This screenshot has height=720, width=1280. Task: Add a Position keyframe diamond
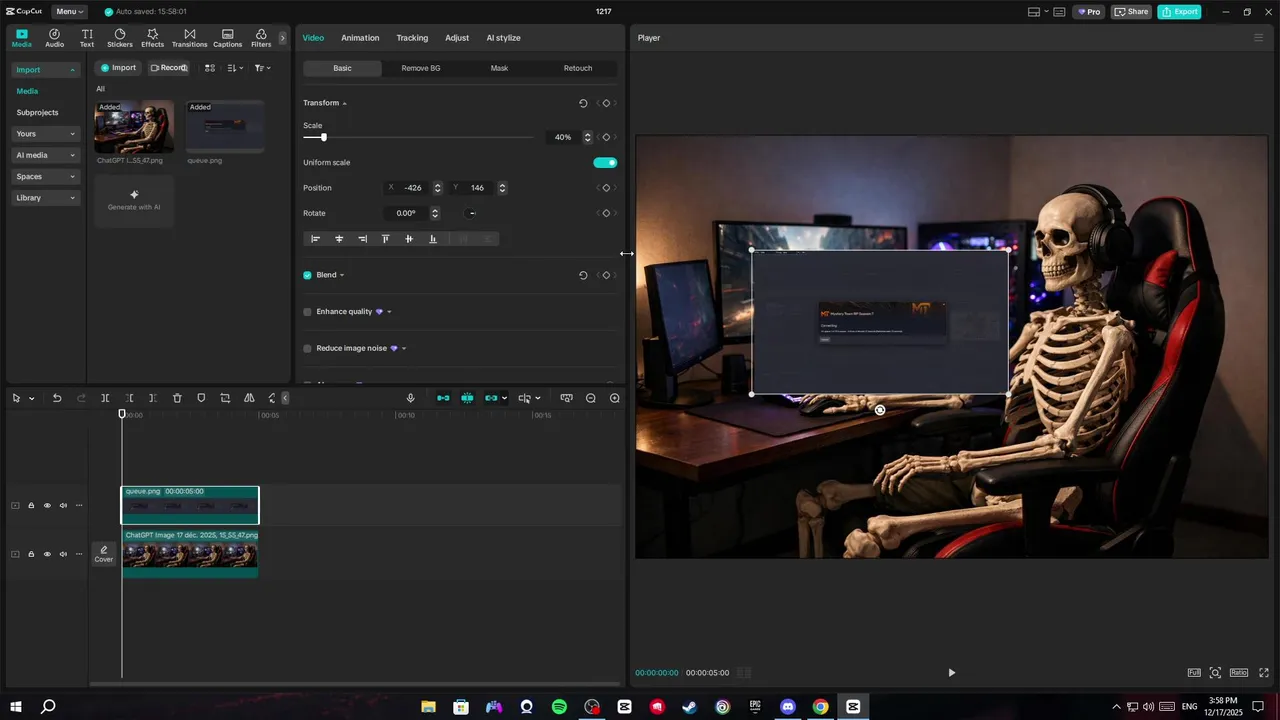[606, 188]
